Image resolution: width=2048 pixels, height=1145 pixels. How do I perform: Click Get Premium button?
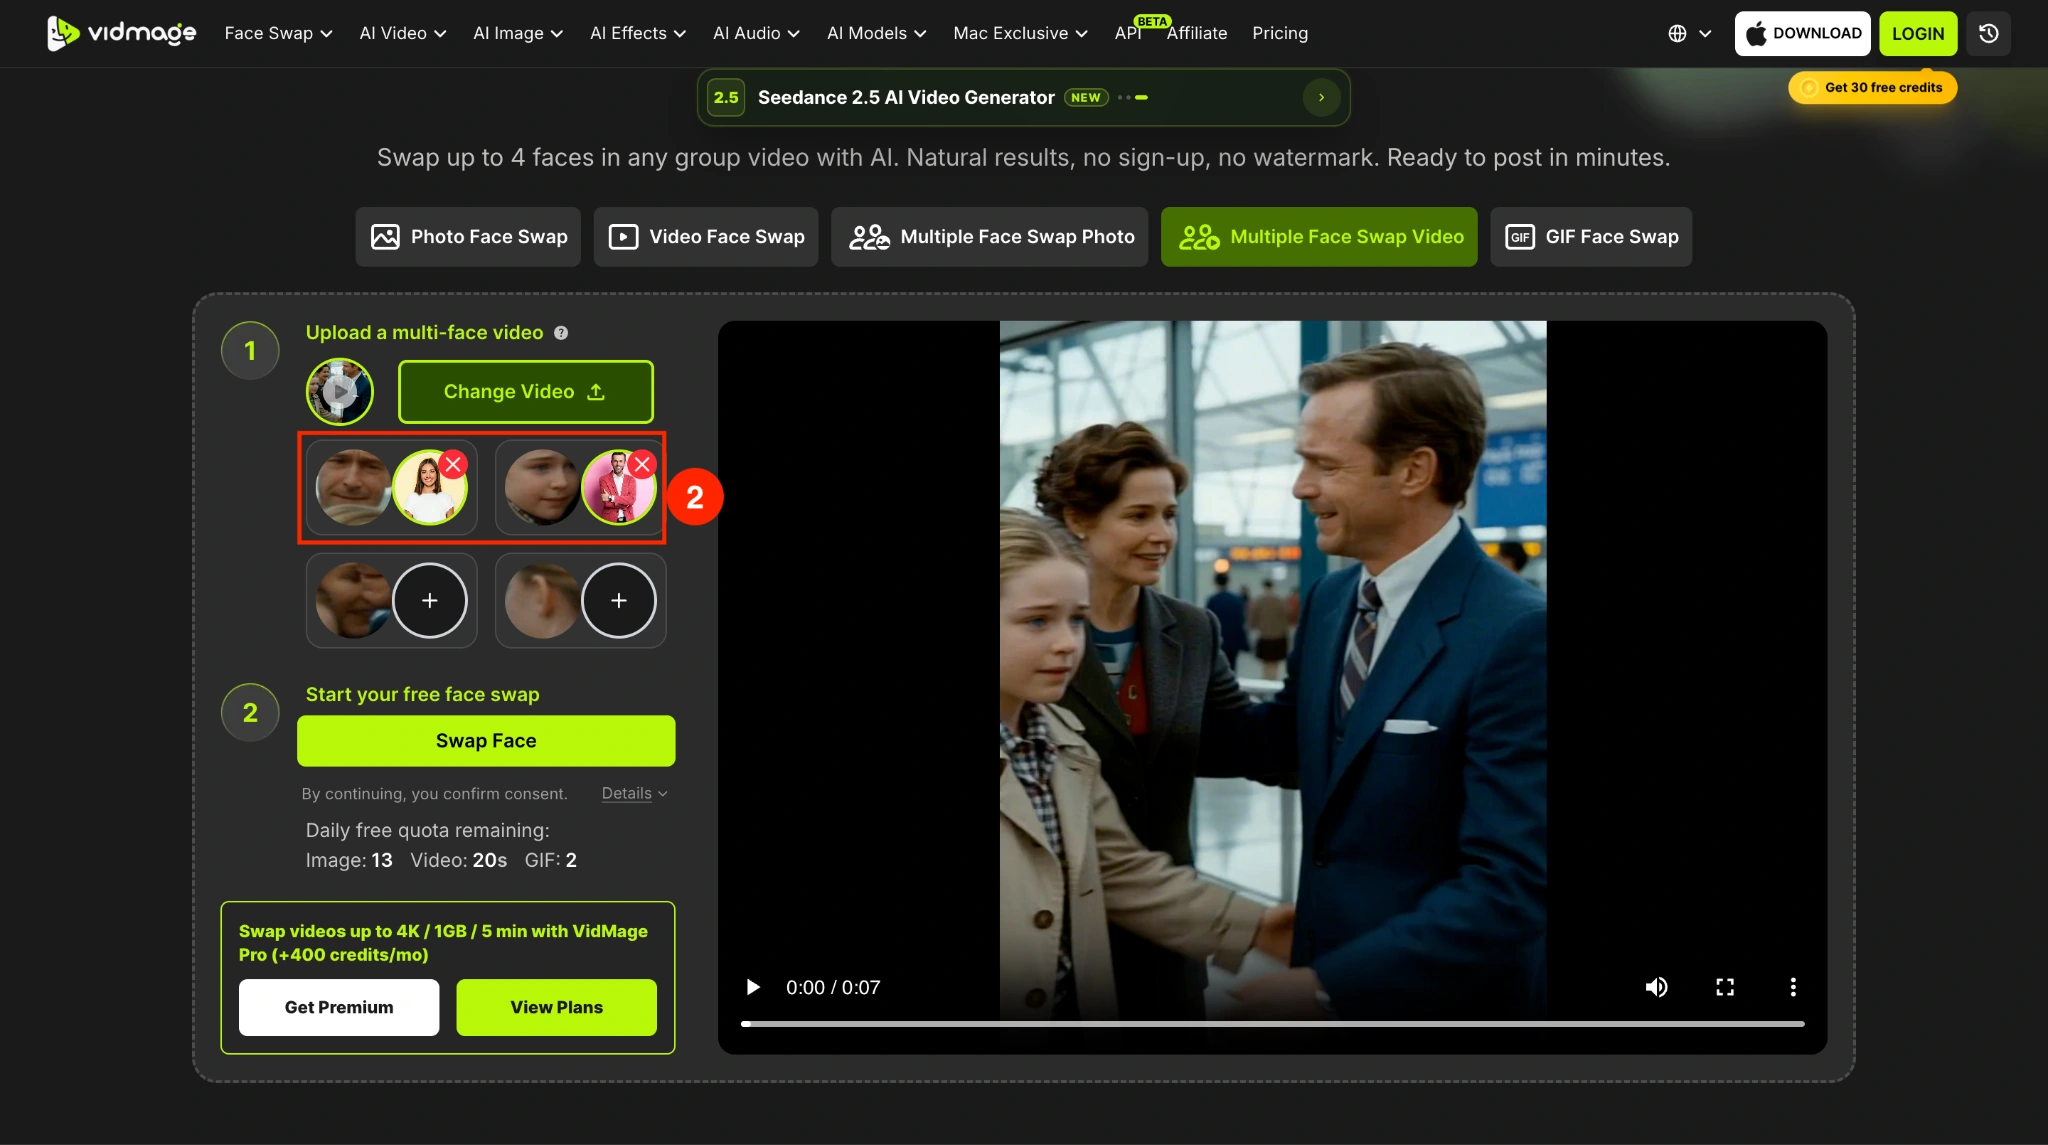click(x=339, y=1007)
